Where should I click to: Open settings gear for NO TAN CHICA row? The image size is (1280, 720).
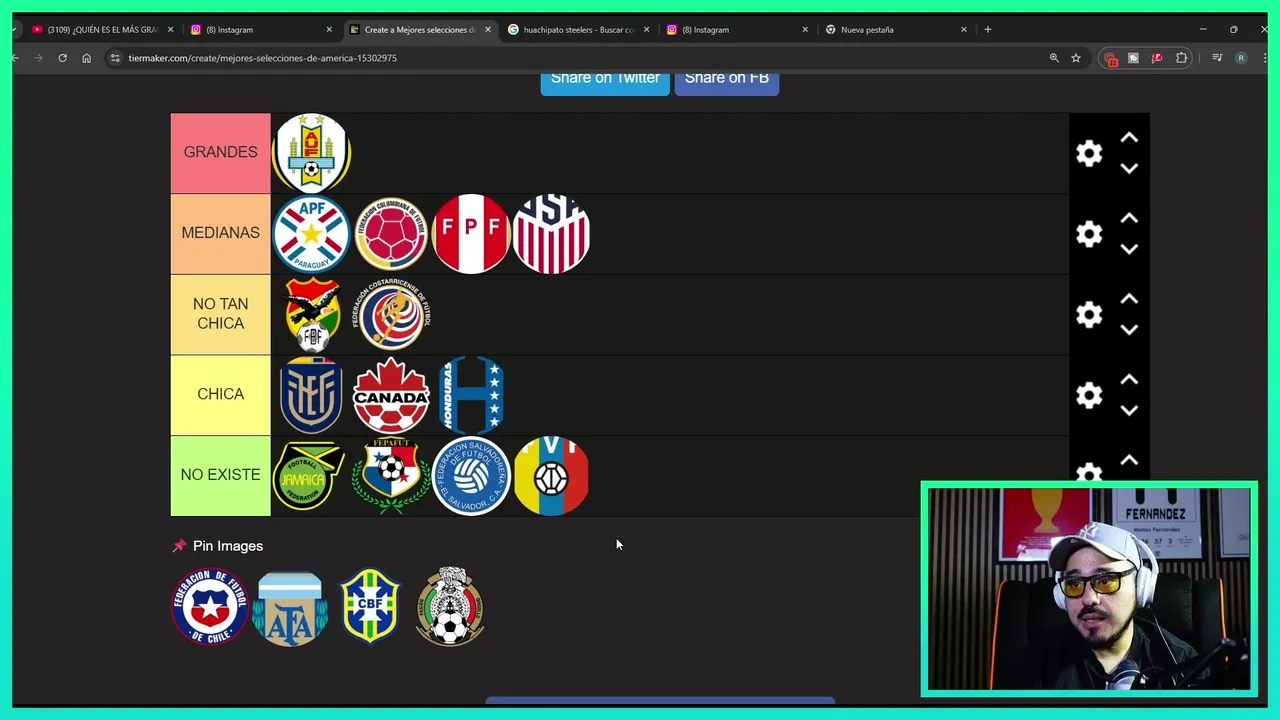pyautogui.click(x=1089, y=314)
